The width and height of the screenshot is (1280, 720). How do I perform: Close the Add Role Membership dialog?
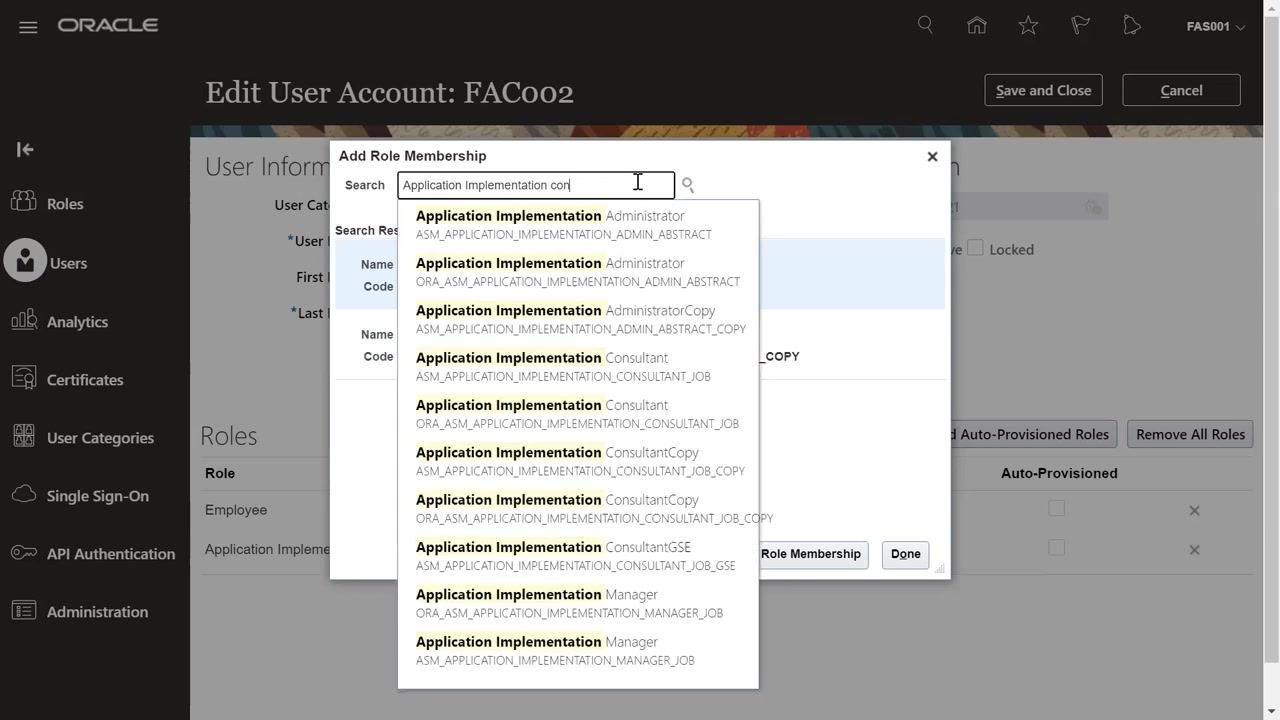[x=932, y=156]
